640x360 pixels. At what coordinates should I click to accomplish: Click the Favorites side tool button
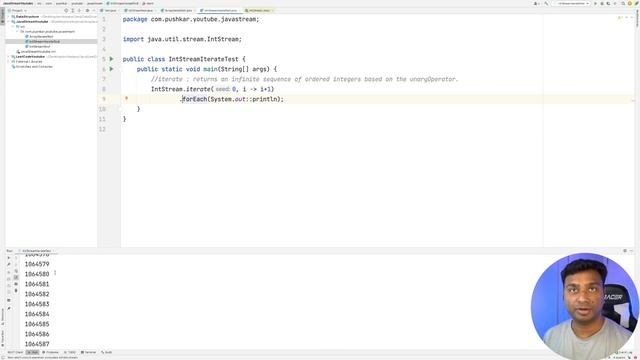tap(2, 339)
